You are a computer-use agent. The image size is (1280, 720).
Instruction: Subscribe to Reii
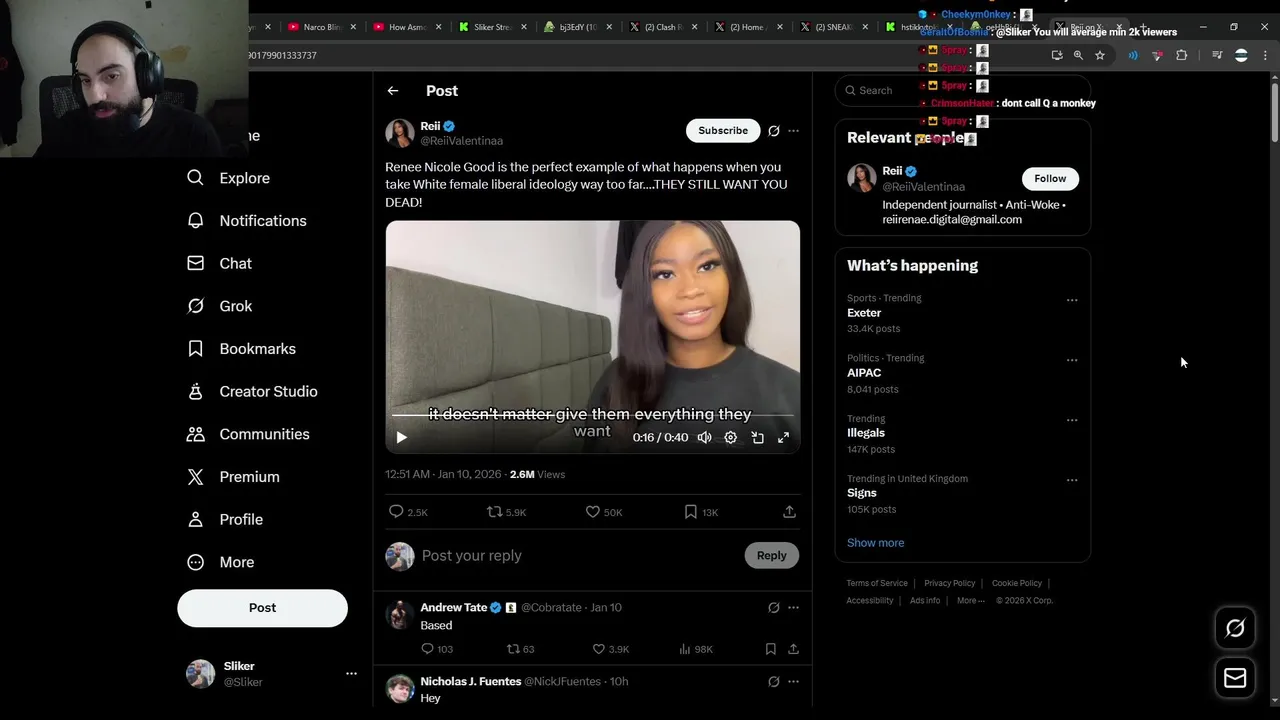click(x=723, y=131)
